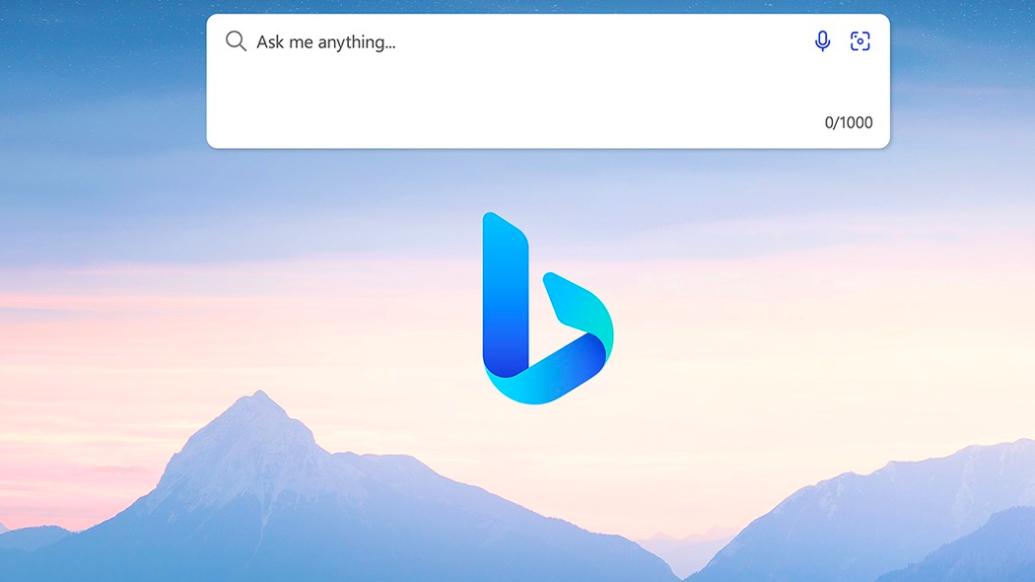Focus the 'Ask me anything...' input field
Screen dimensions: 1035x582
pos(548,81)
